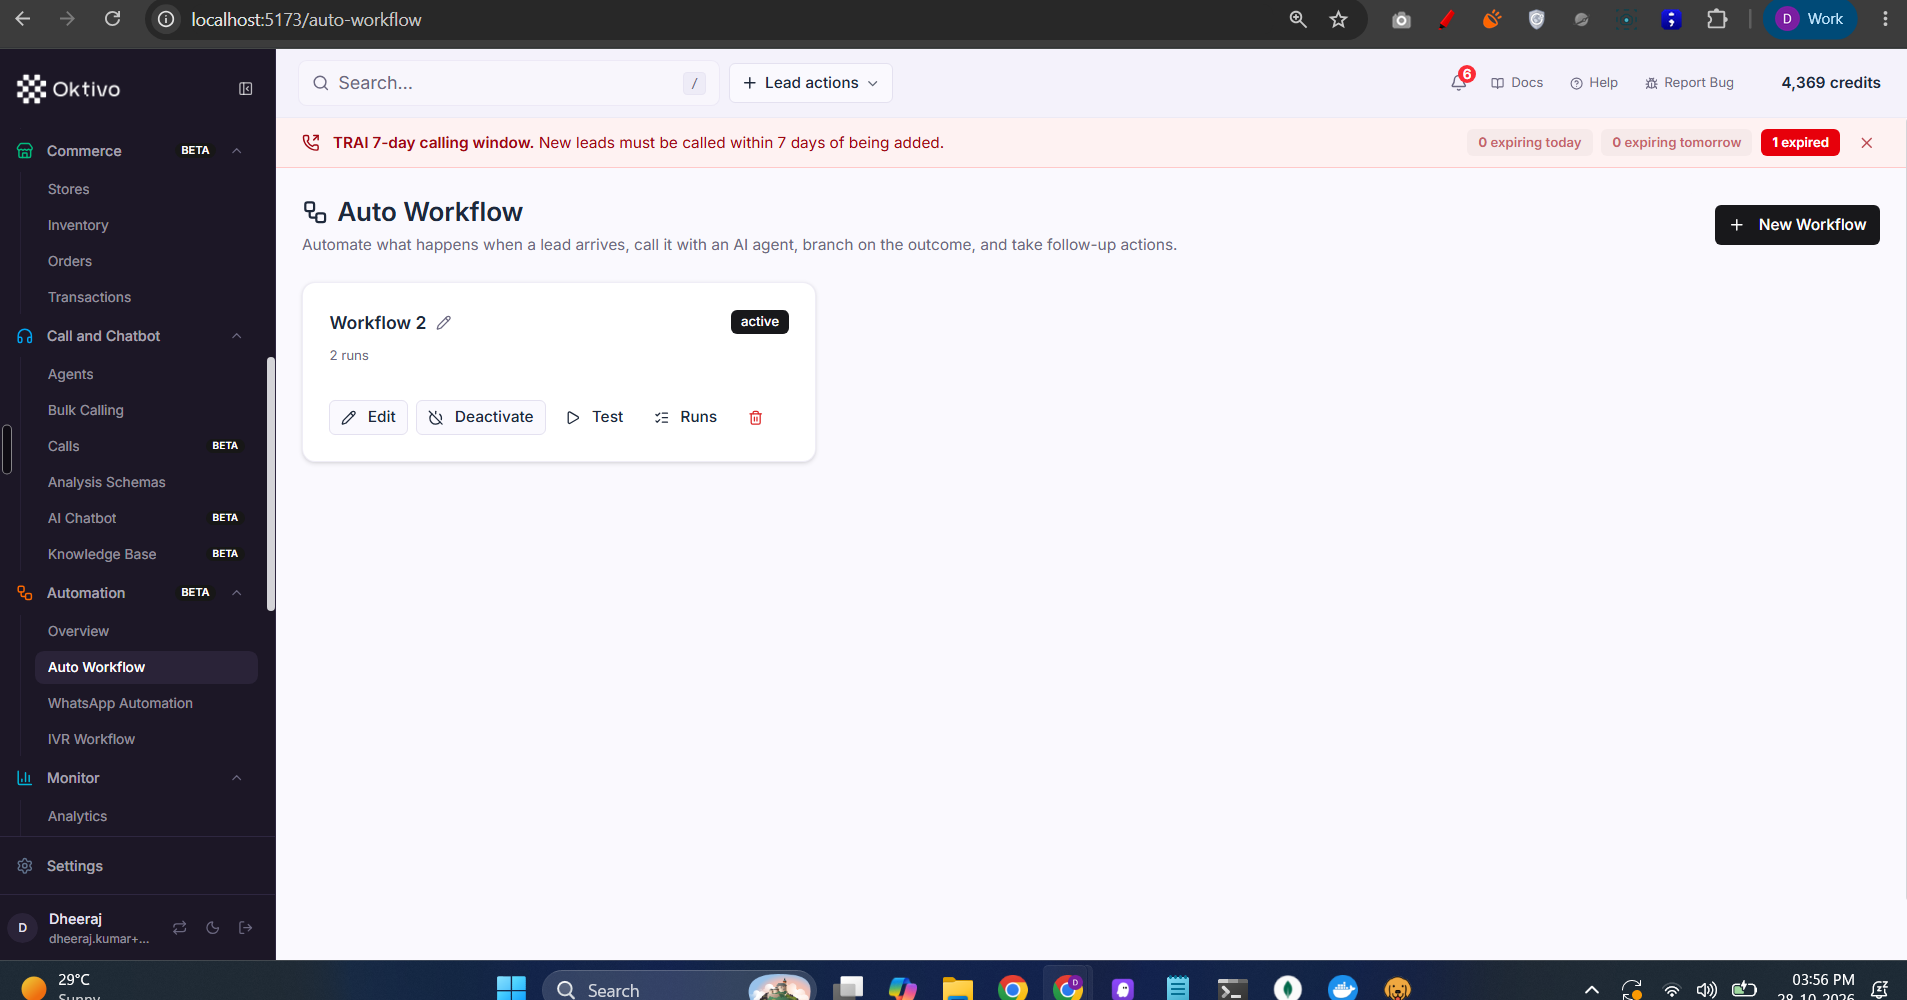Viewport: 1907px width, 1000px height.
Task: Open Docker Desktop from taskbar
Action: tap(1342, 988)
